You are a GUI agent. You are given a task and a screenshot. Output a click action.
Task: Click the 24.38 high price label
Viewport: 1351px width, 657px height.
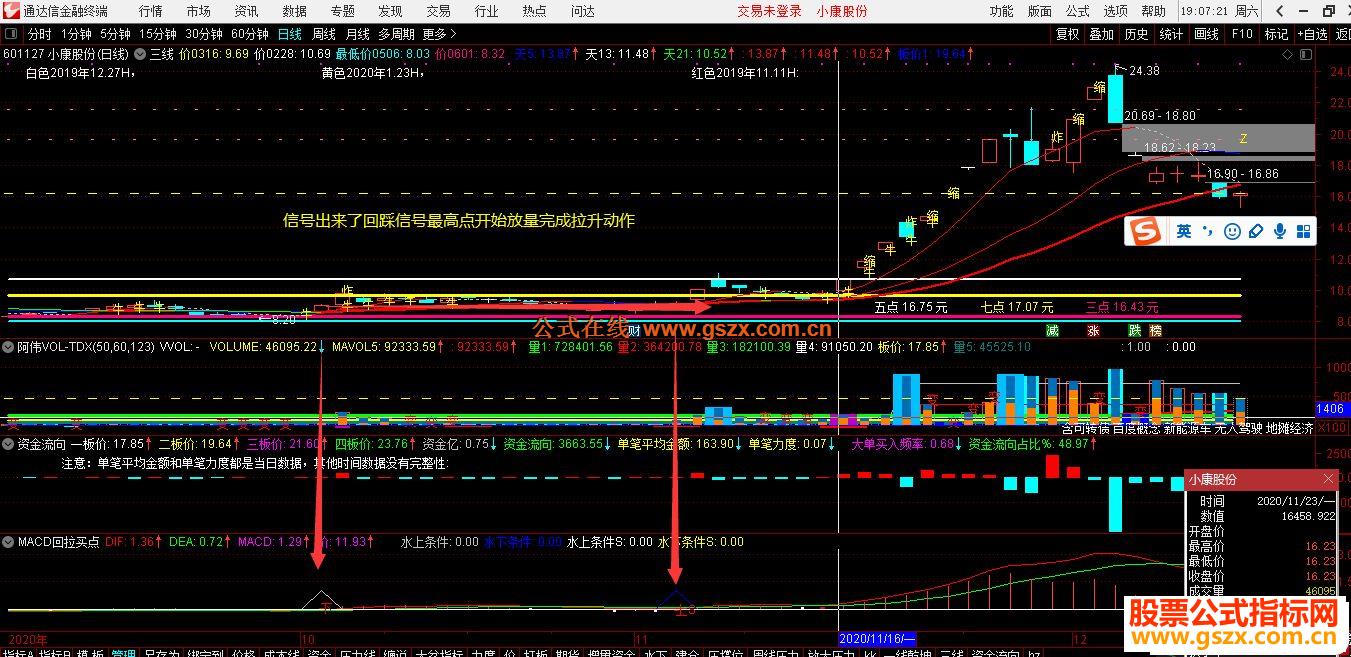click(1144, 71)
